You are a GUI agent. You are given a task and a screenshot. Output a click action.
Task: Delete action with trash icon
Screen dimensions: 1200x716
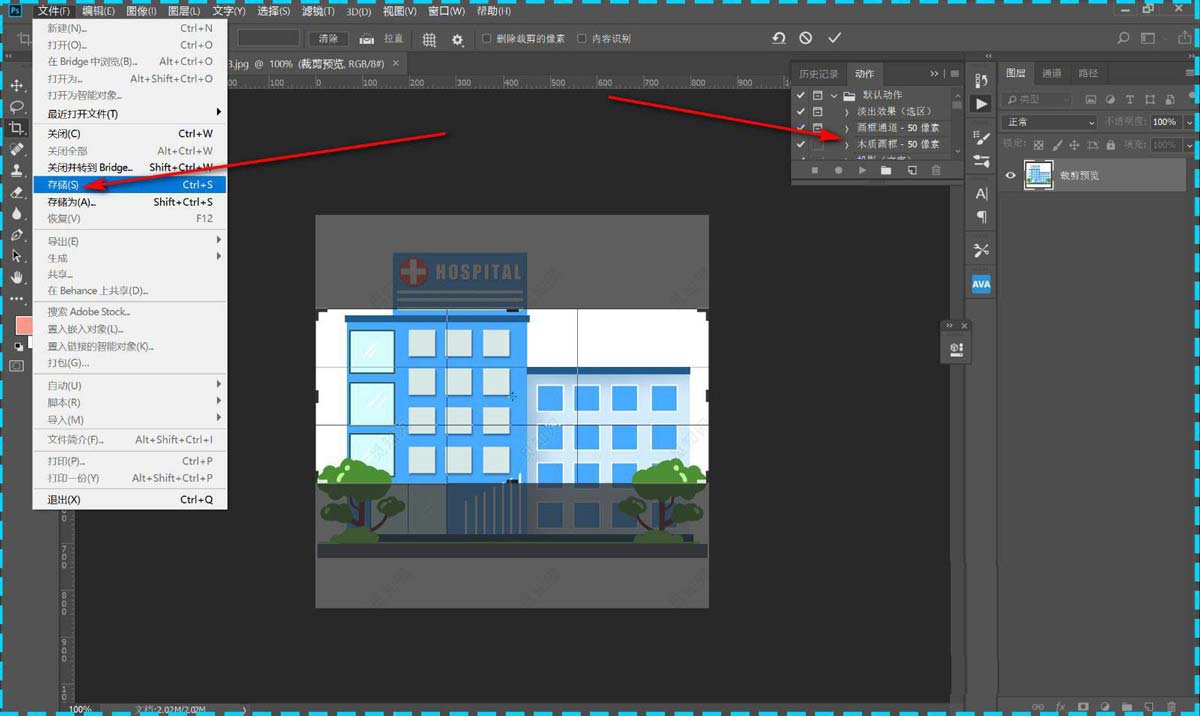[936, 171]
